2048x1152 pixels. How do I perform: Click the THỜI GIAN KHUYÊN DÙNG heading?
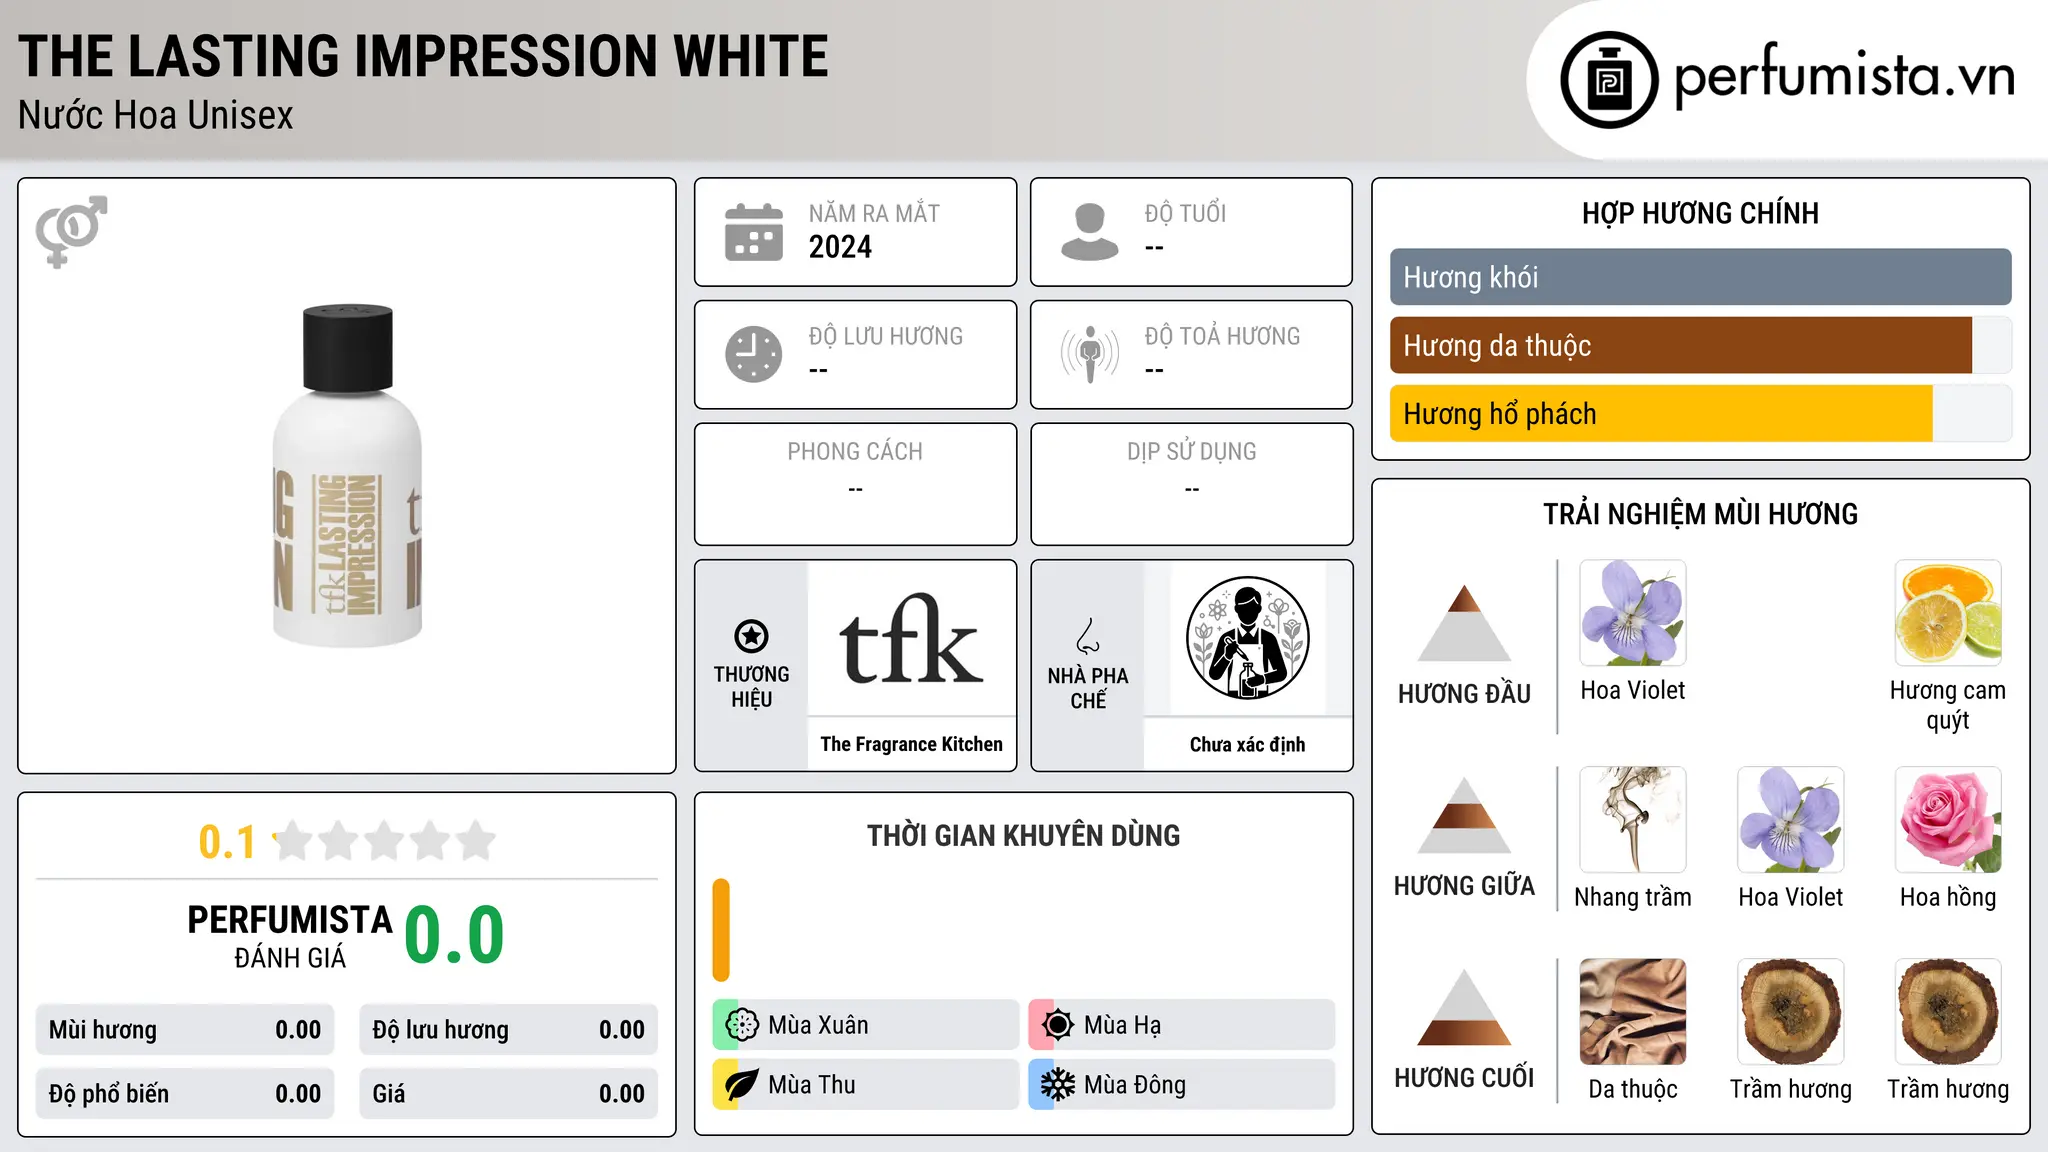point(1023,835)
